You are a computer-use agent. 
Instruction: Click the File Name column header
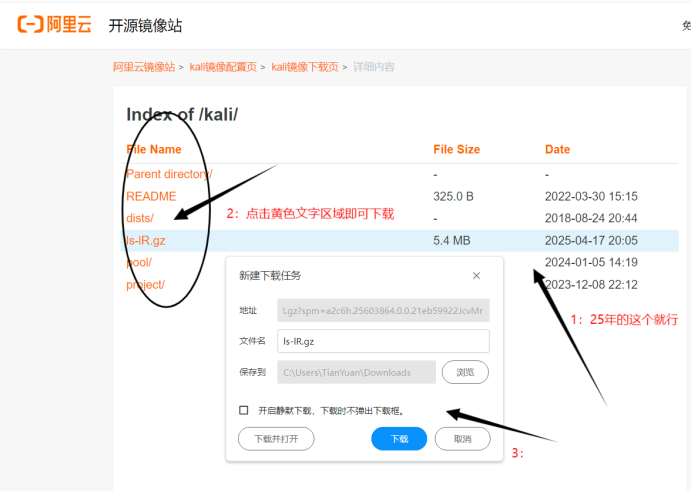click(x=154, y=149)
